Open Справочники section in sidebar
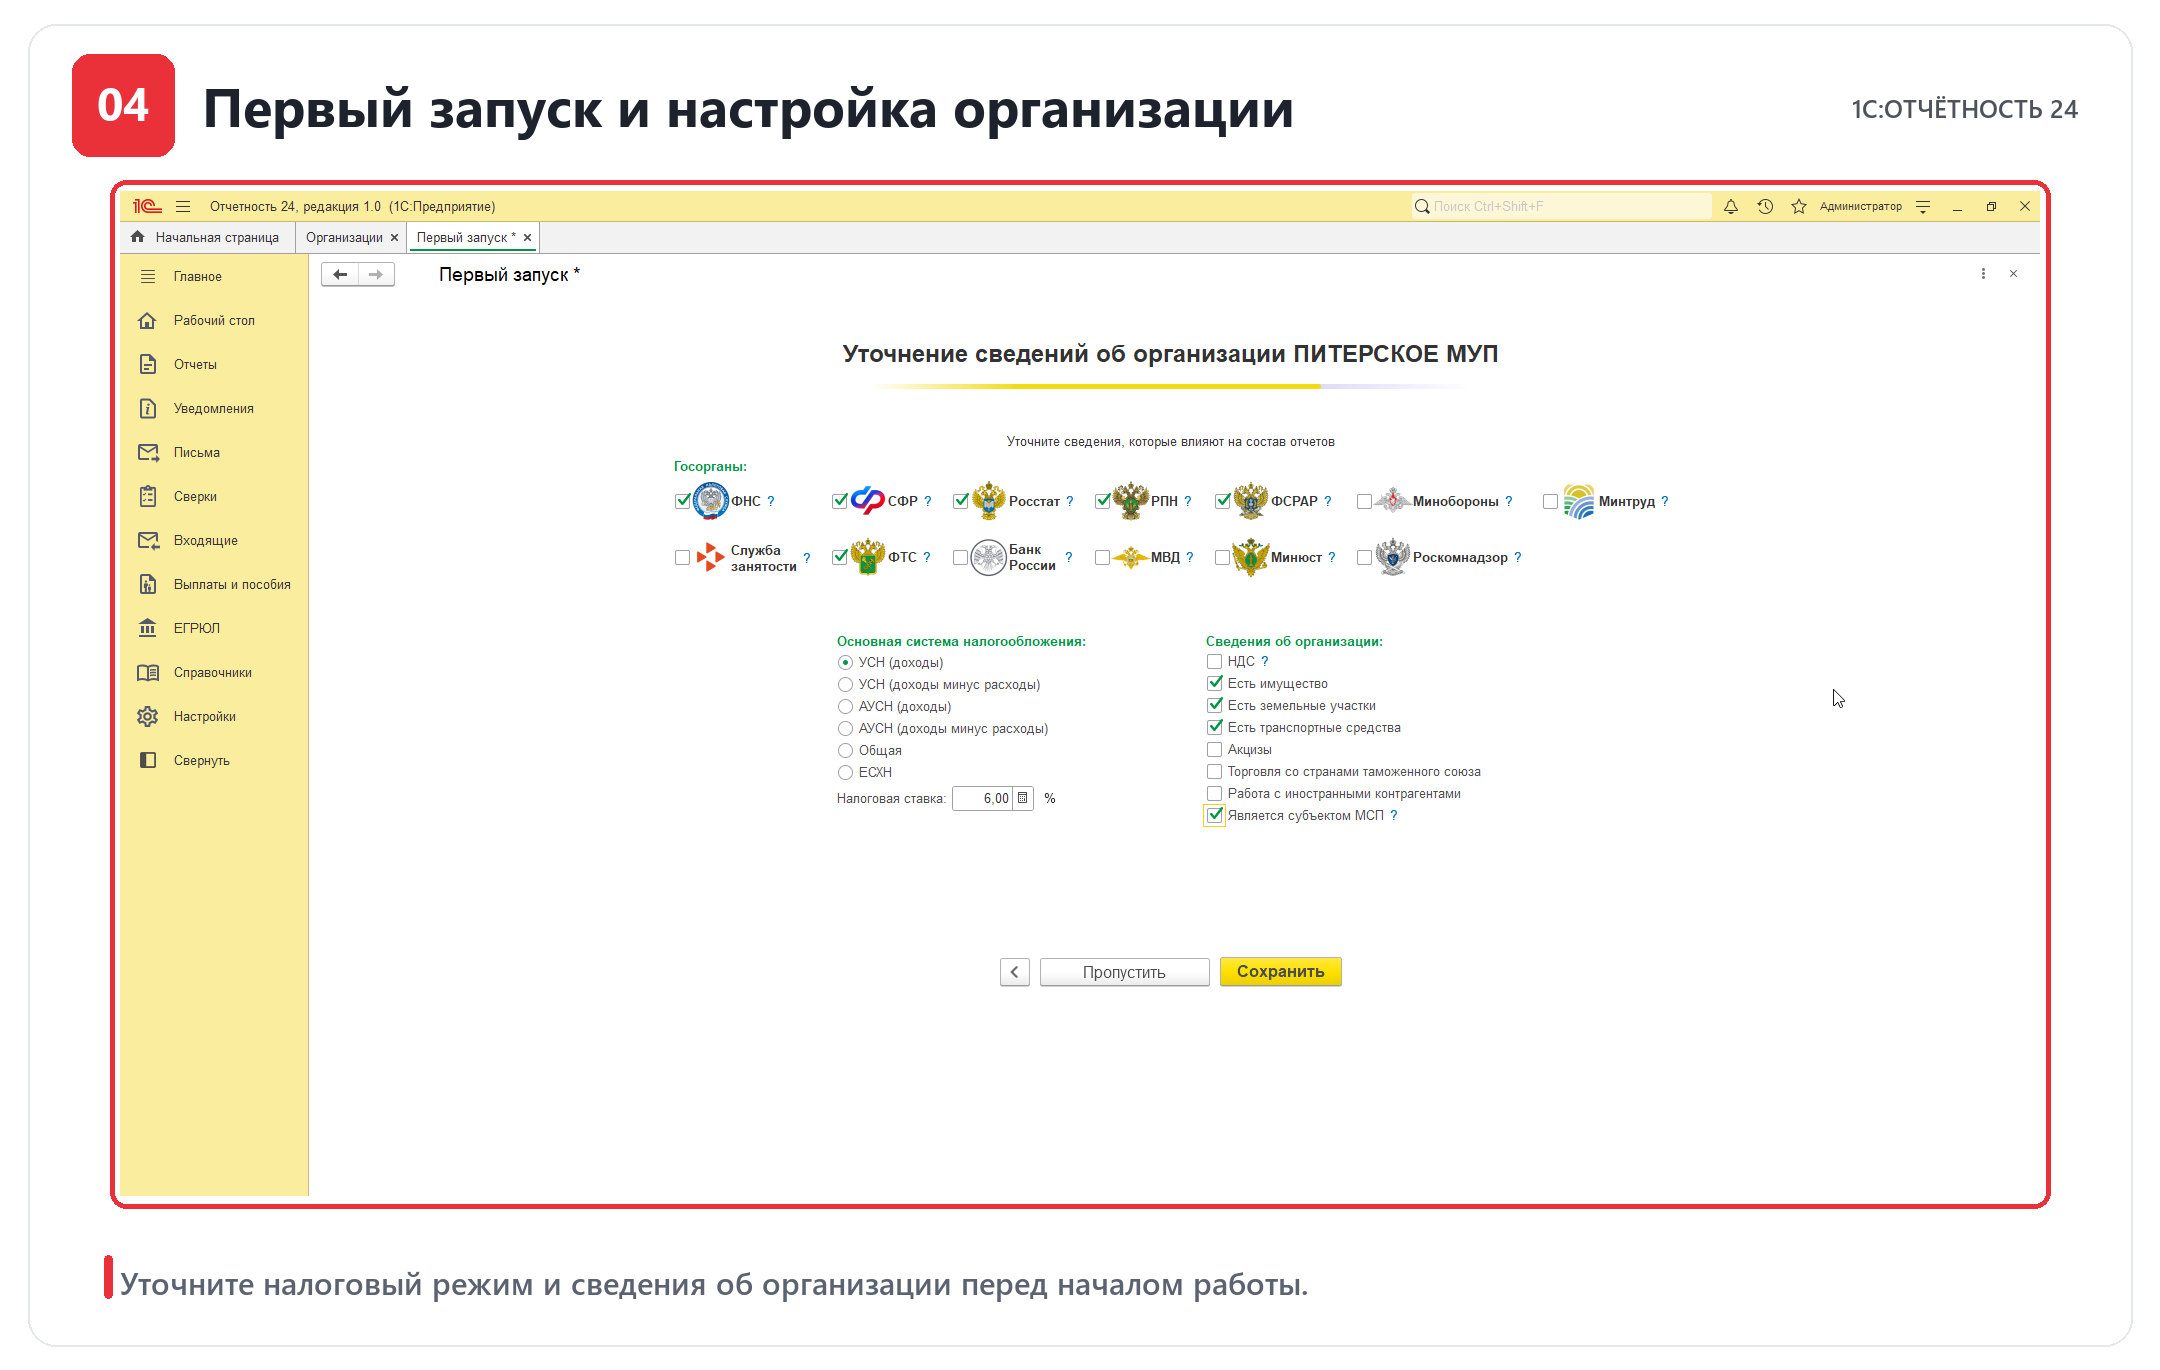 (x=214, y=672)
